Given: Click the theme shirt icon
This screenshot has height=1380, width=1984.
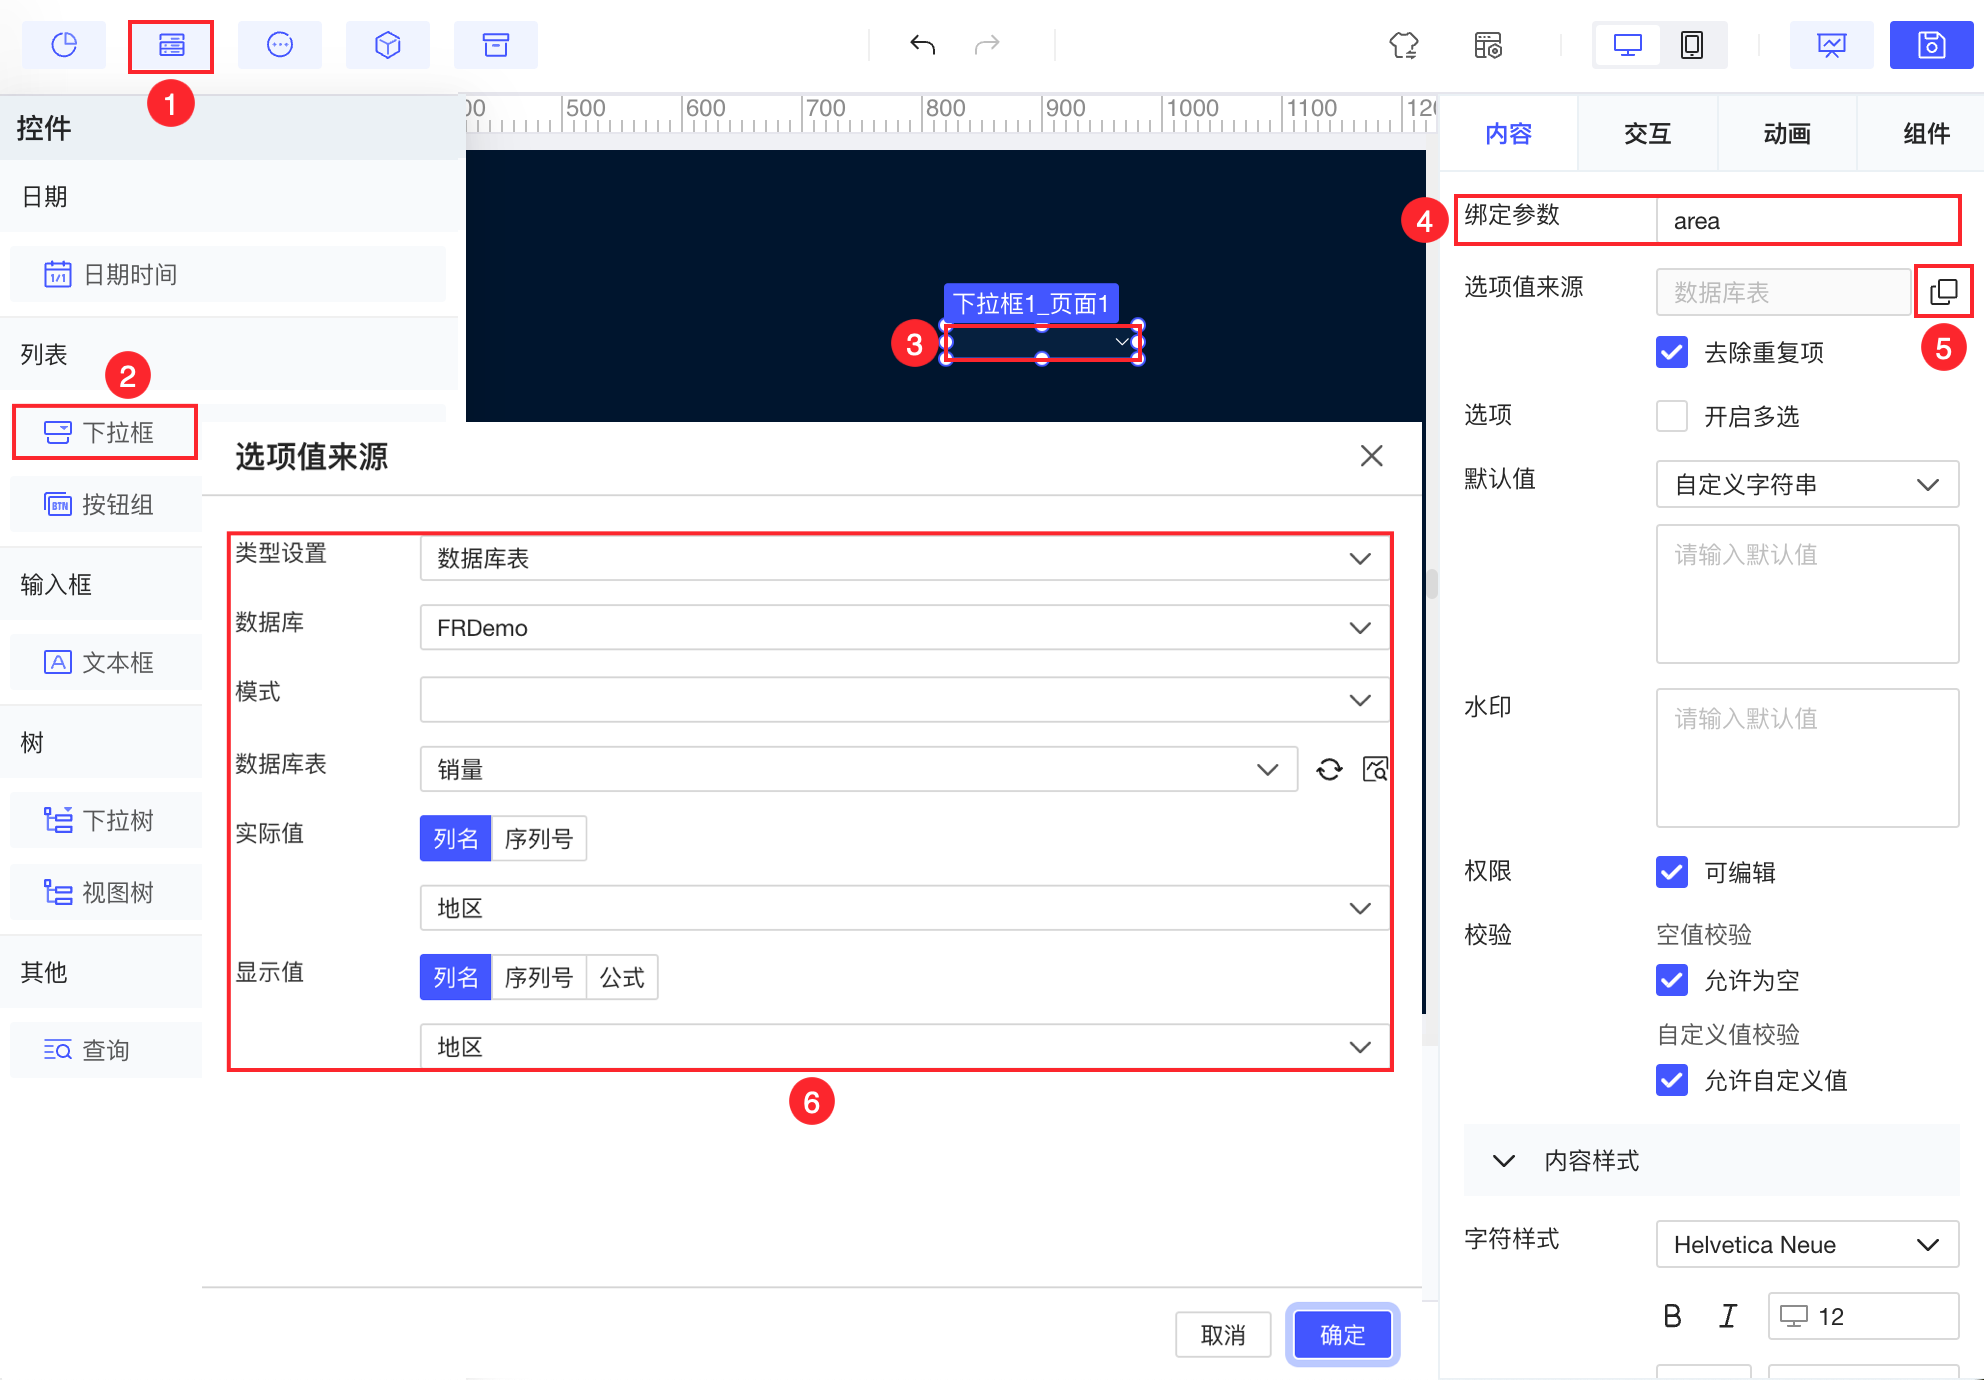Looking at the screenshot, I should point(1403,45).
